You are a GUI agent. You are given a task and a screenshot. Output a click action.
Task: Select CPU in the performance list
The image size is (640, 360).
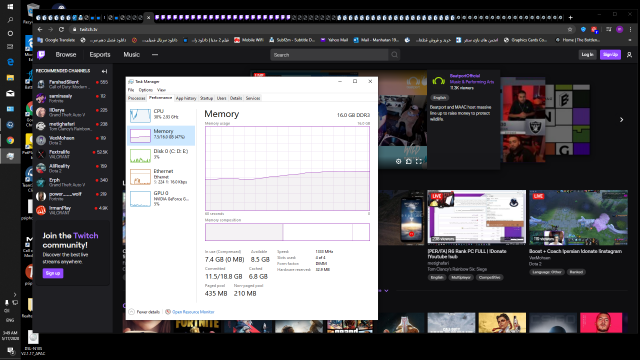(161, 116)
